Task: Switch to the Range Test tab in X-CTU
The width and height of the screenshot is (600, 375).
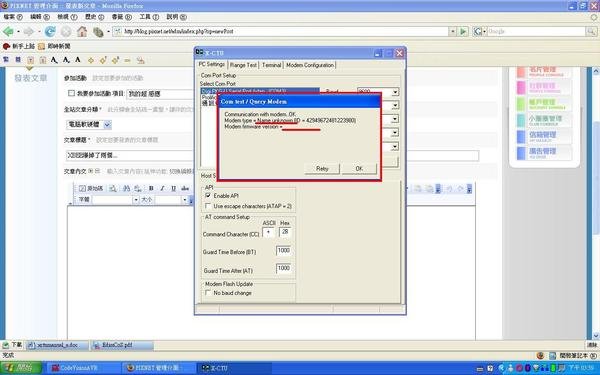Action: coord(243,65)
